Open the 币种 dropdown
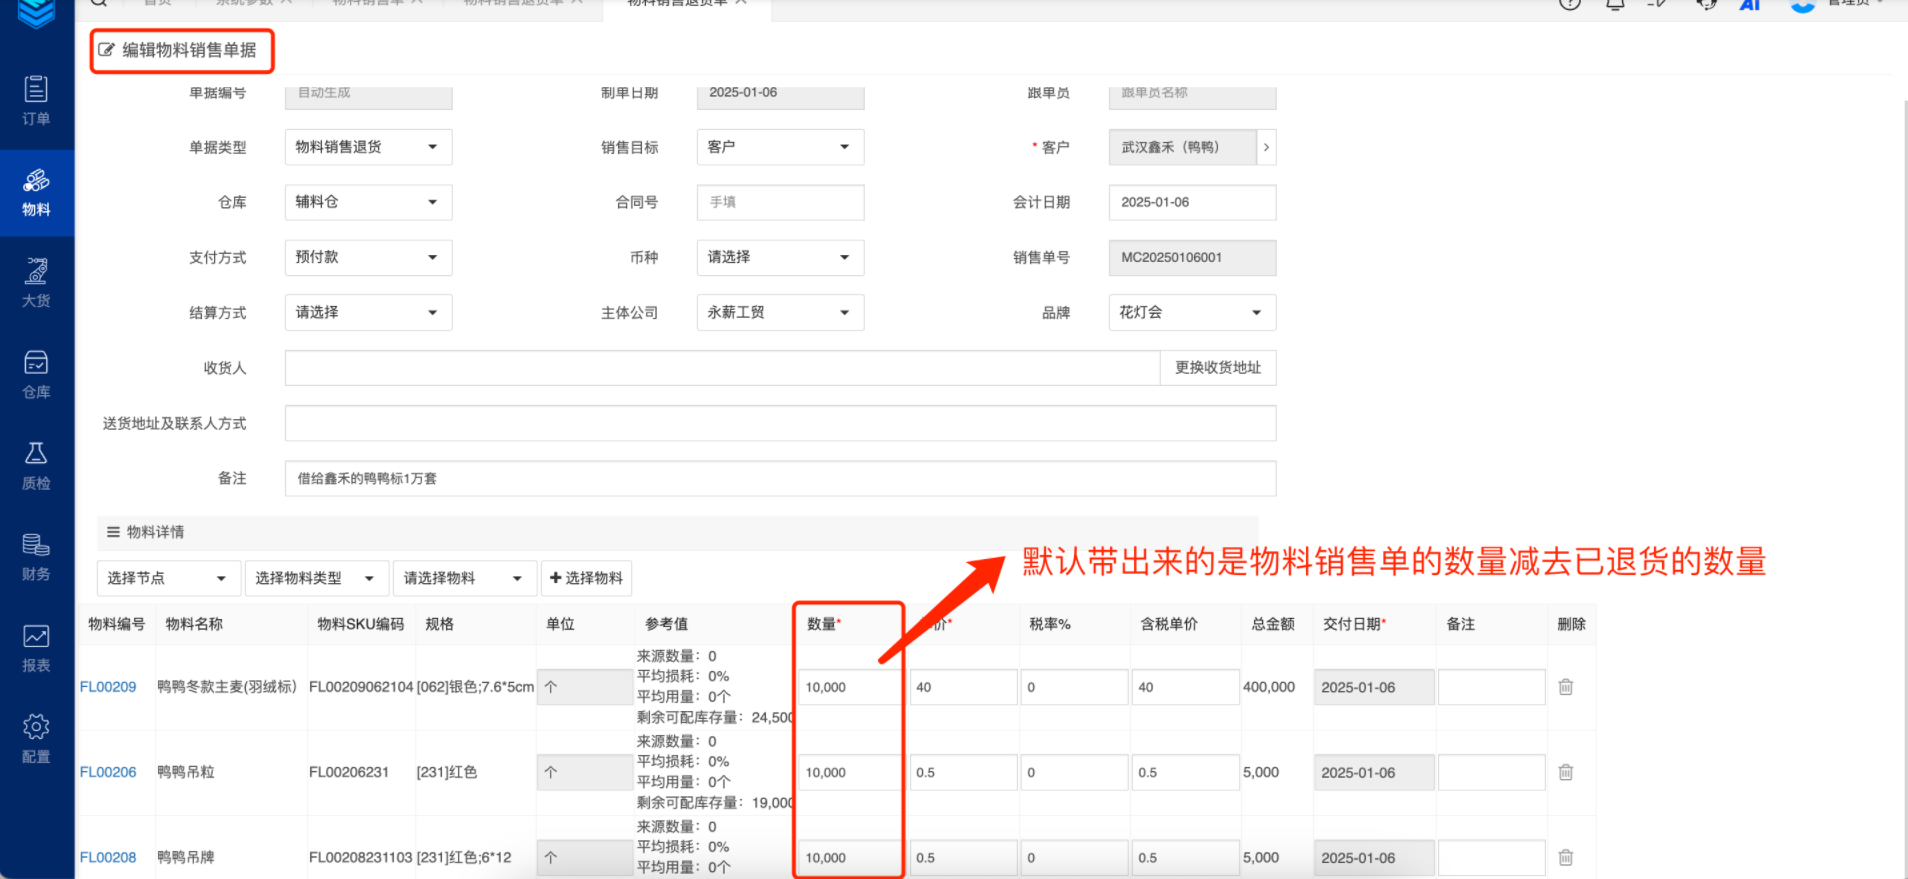The image size is (1908, 879). coord(780,257)
